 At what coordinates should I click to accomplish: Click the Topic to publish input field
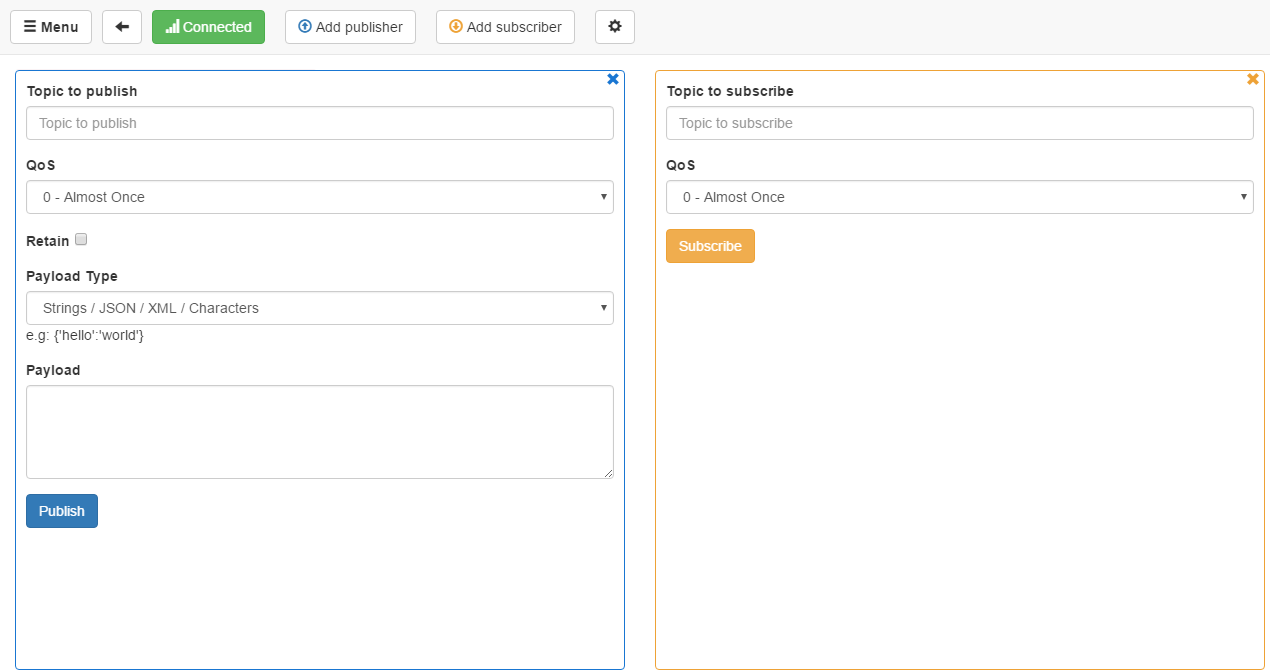(319, 123)
